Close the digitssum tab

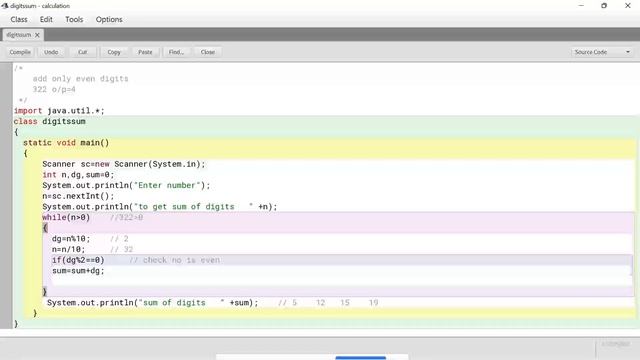[x=37, y=35]
